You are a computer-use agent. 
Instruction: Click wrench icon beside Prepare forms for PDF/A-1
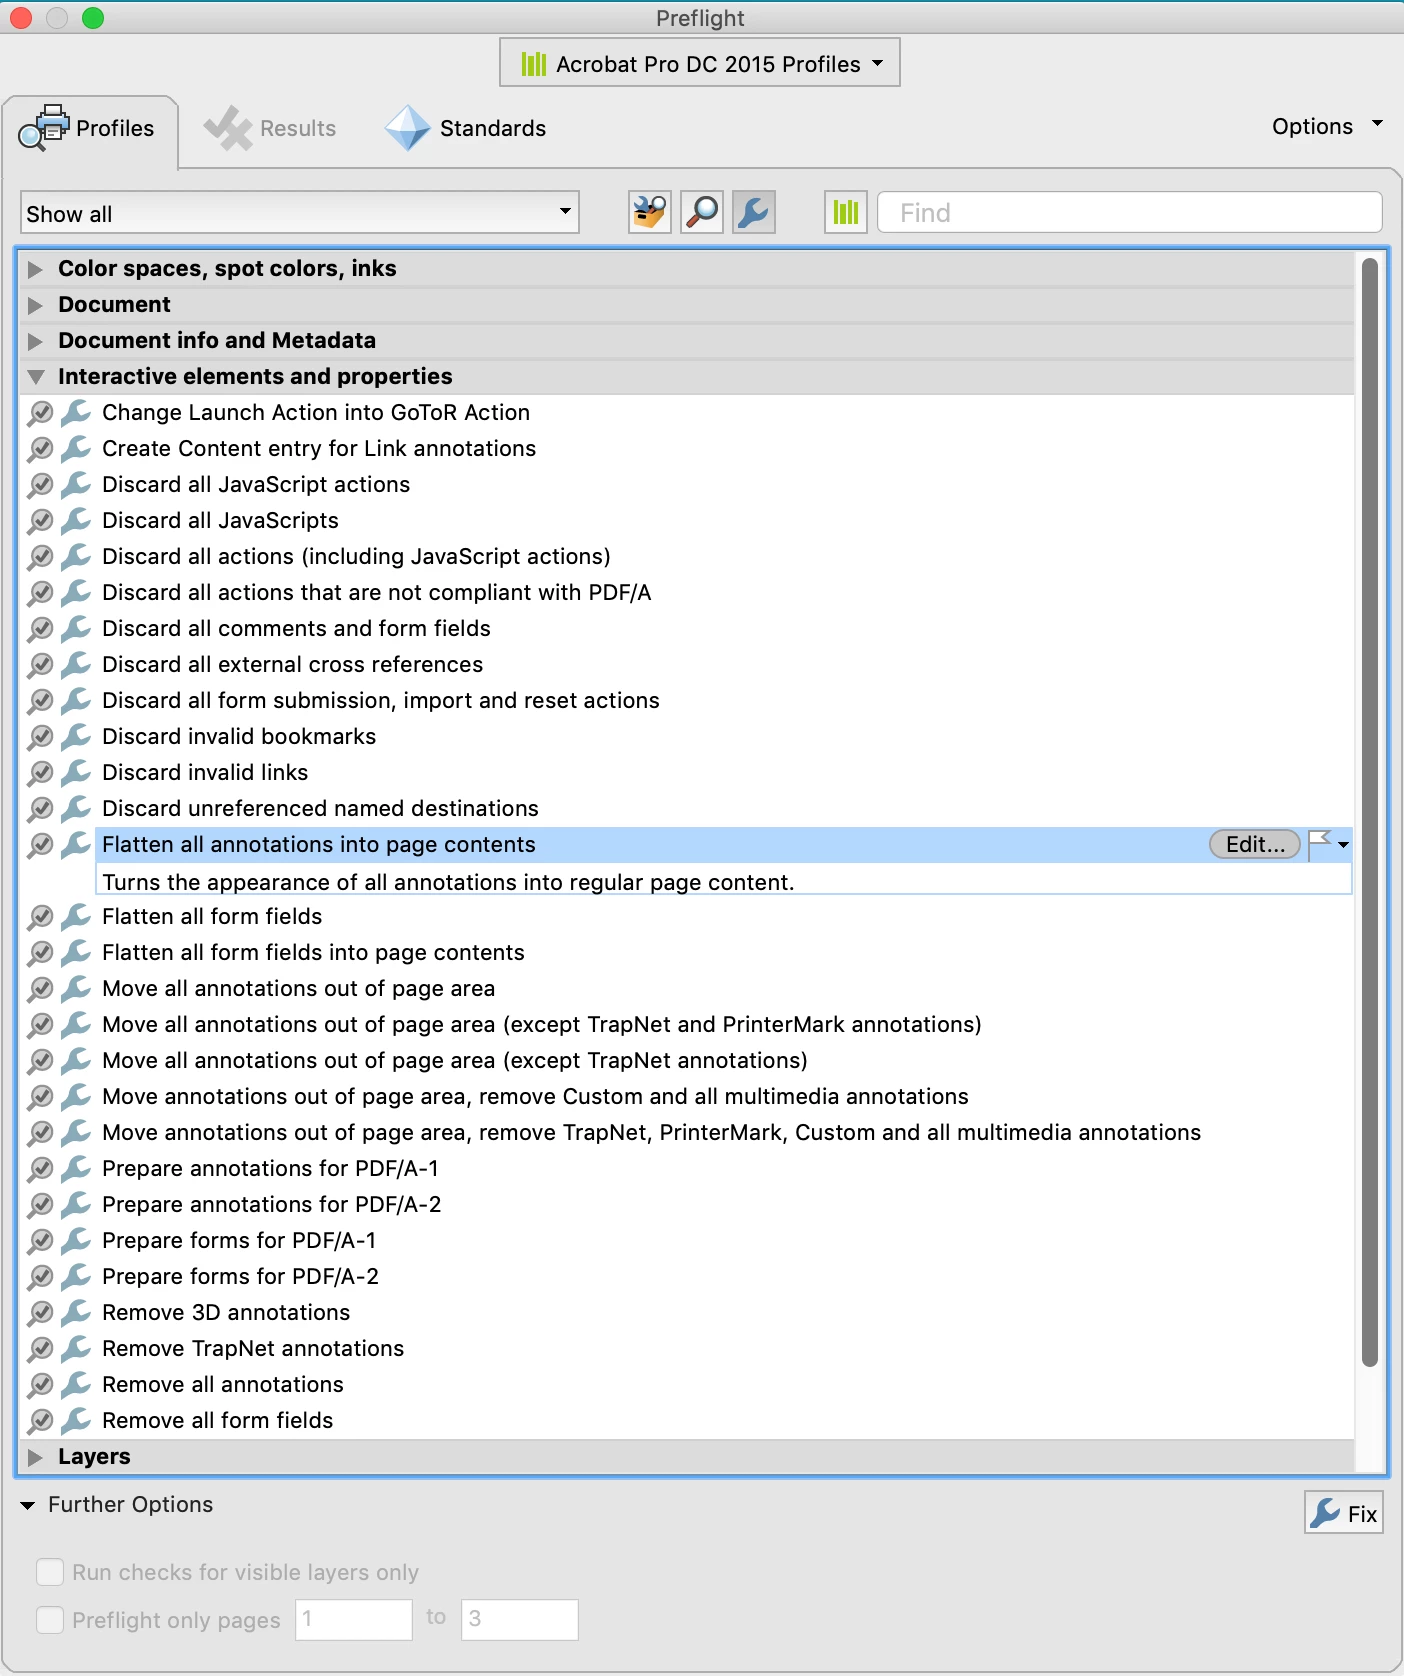(76, 1240)
